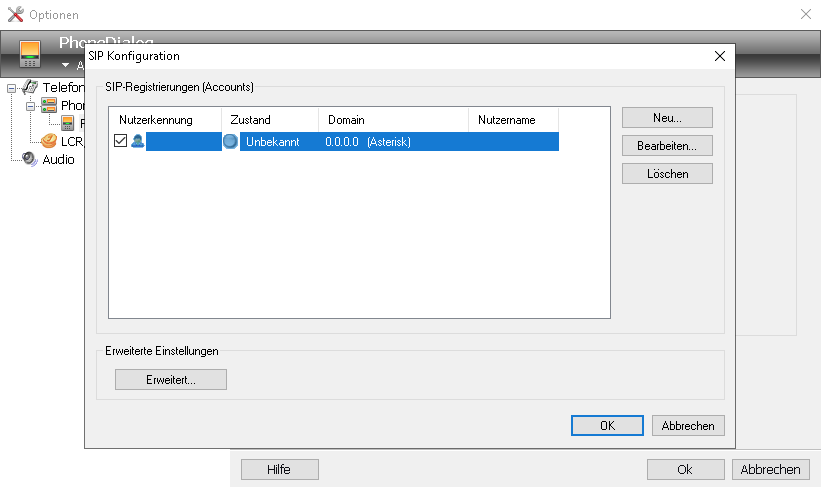Click the Zustand column header
Viewport: 821px width, 487px height.
click(x=250, y=120)
